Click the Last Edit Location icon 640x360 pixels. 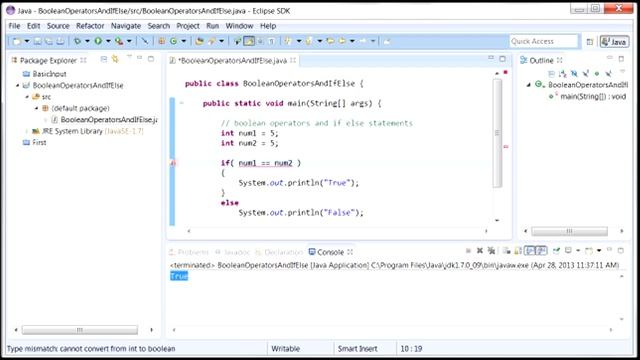(330, 41)
